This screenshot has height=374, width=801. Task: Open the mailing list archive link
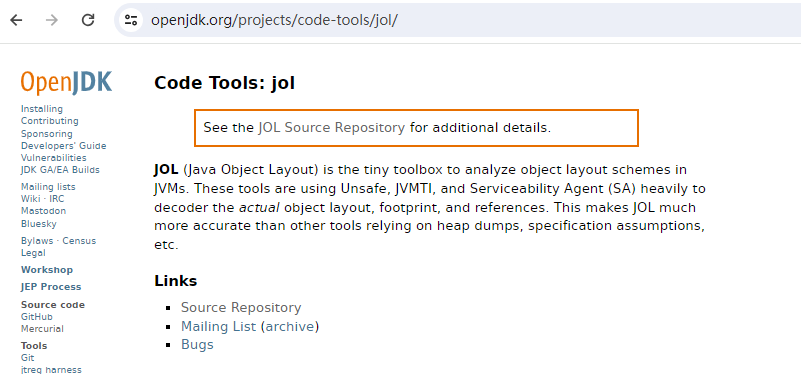click(x=290, y=326)
